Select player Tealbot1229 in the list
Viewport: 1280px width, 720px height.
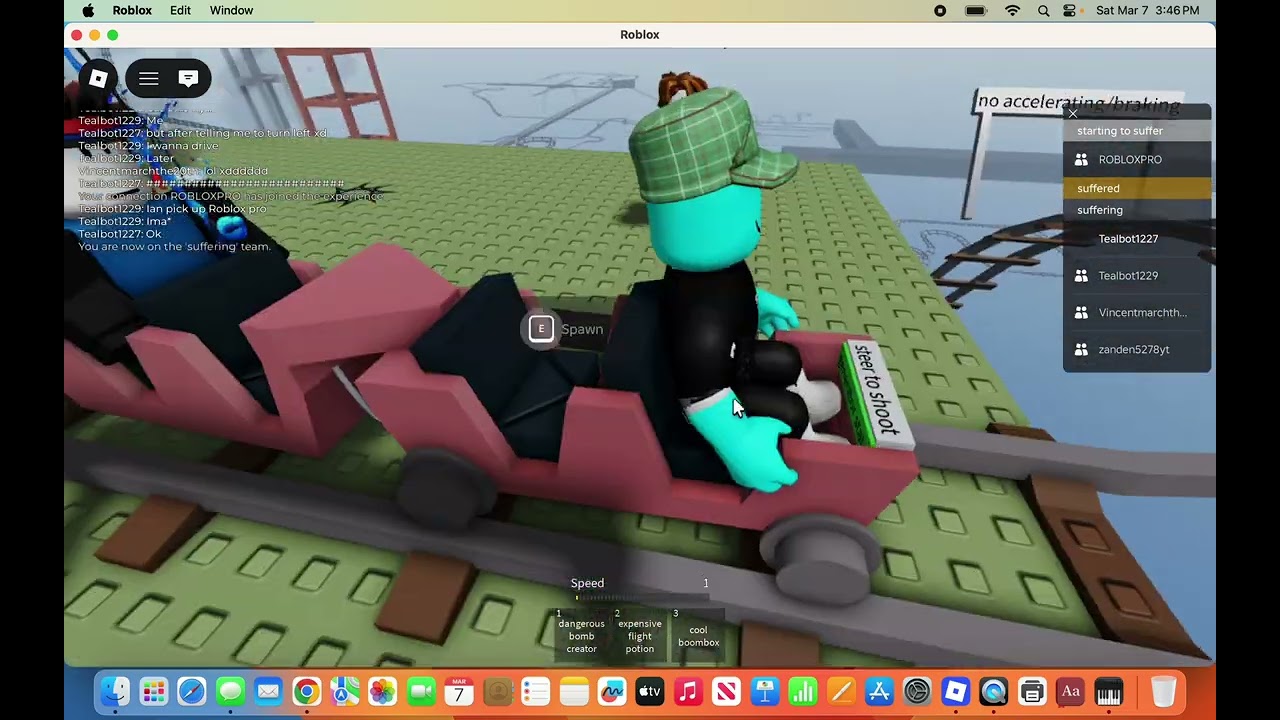1137,276
